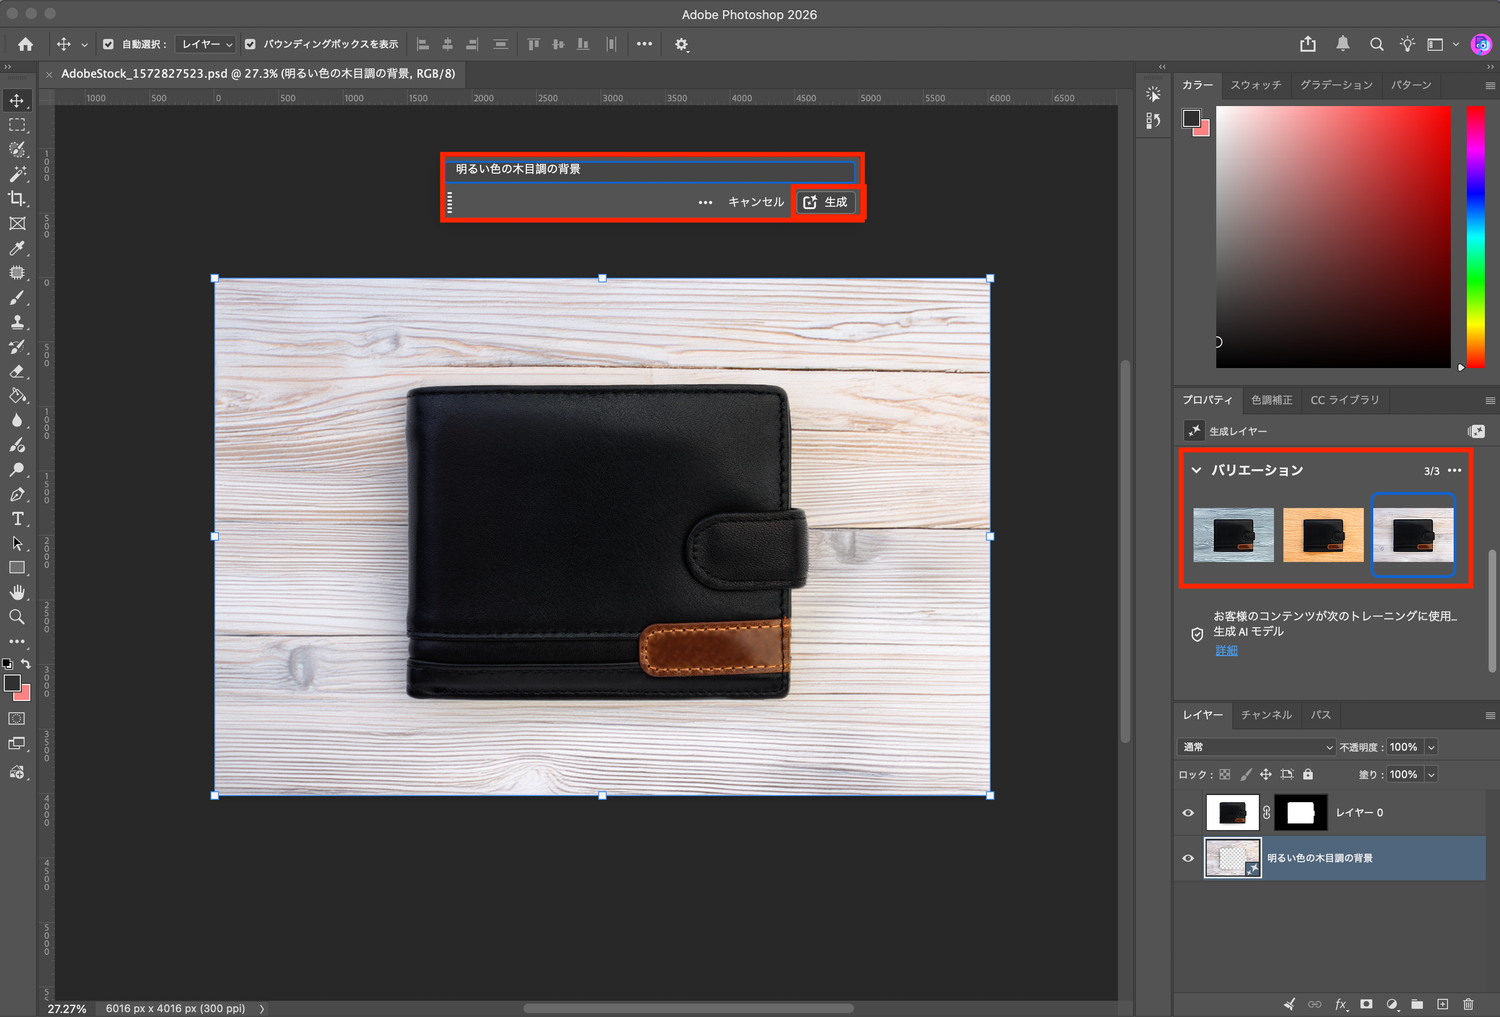Select the Hand tool

pyautogui.click(x=17, y=592)
